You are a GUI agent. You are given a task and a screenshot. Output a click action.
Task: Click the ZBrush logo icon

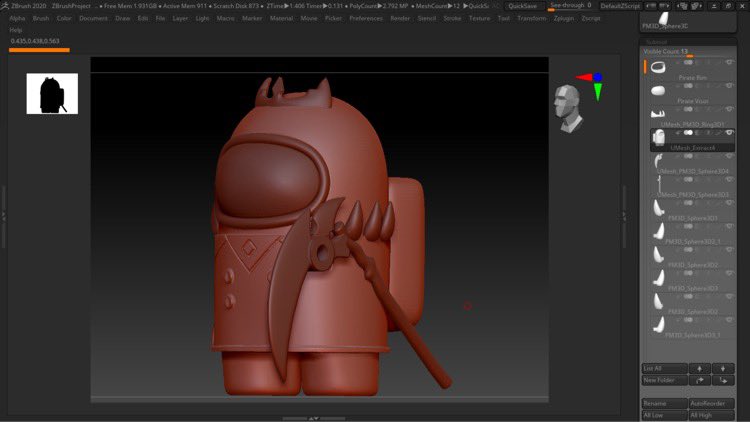point(5,6)
